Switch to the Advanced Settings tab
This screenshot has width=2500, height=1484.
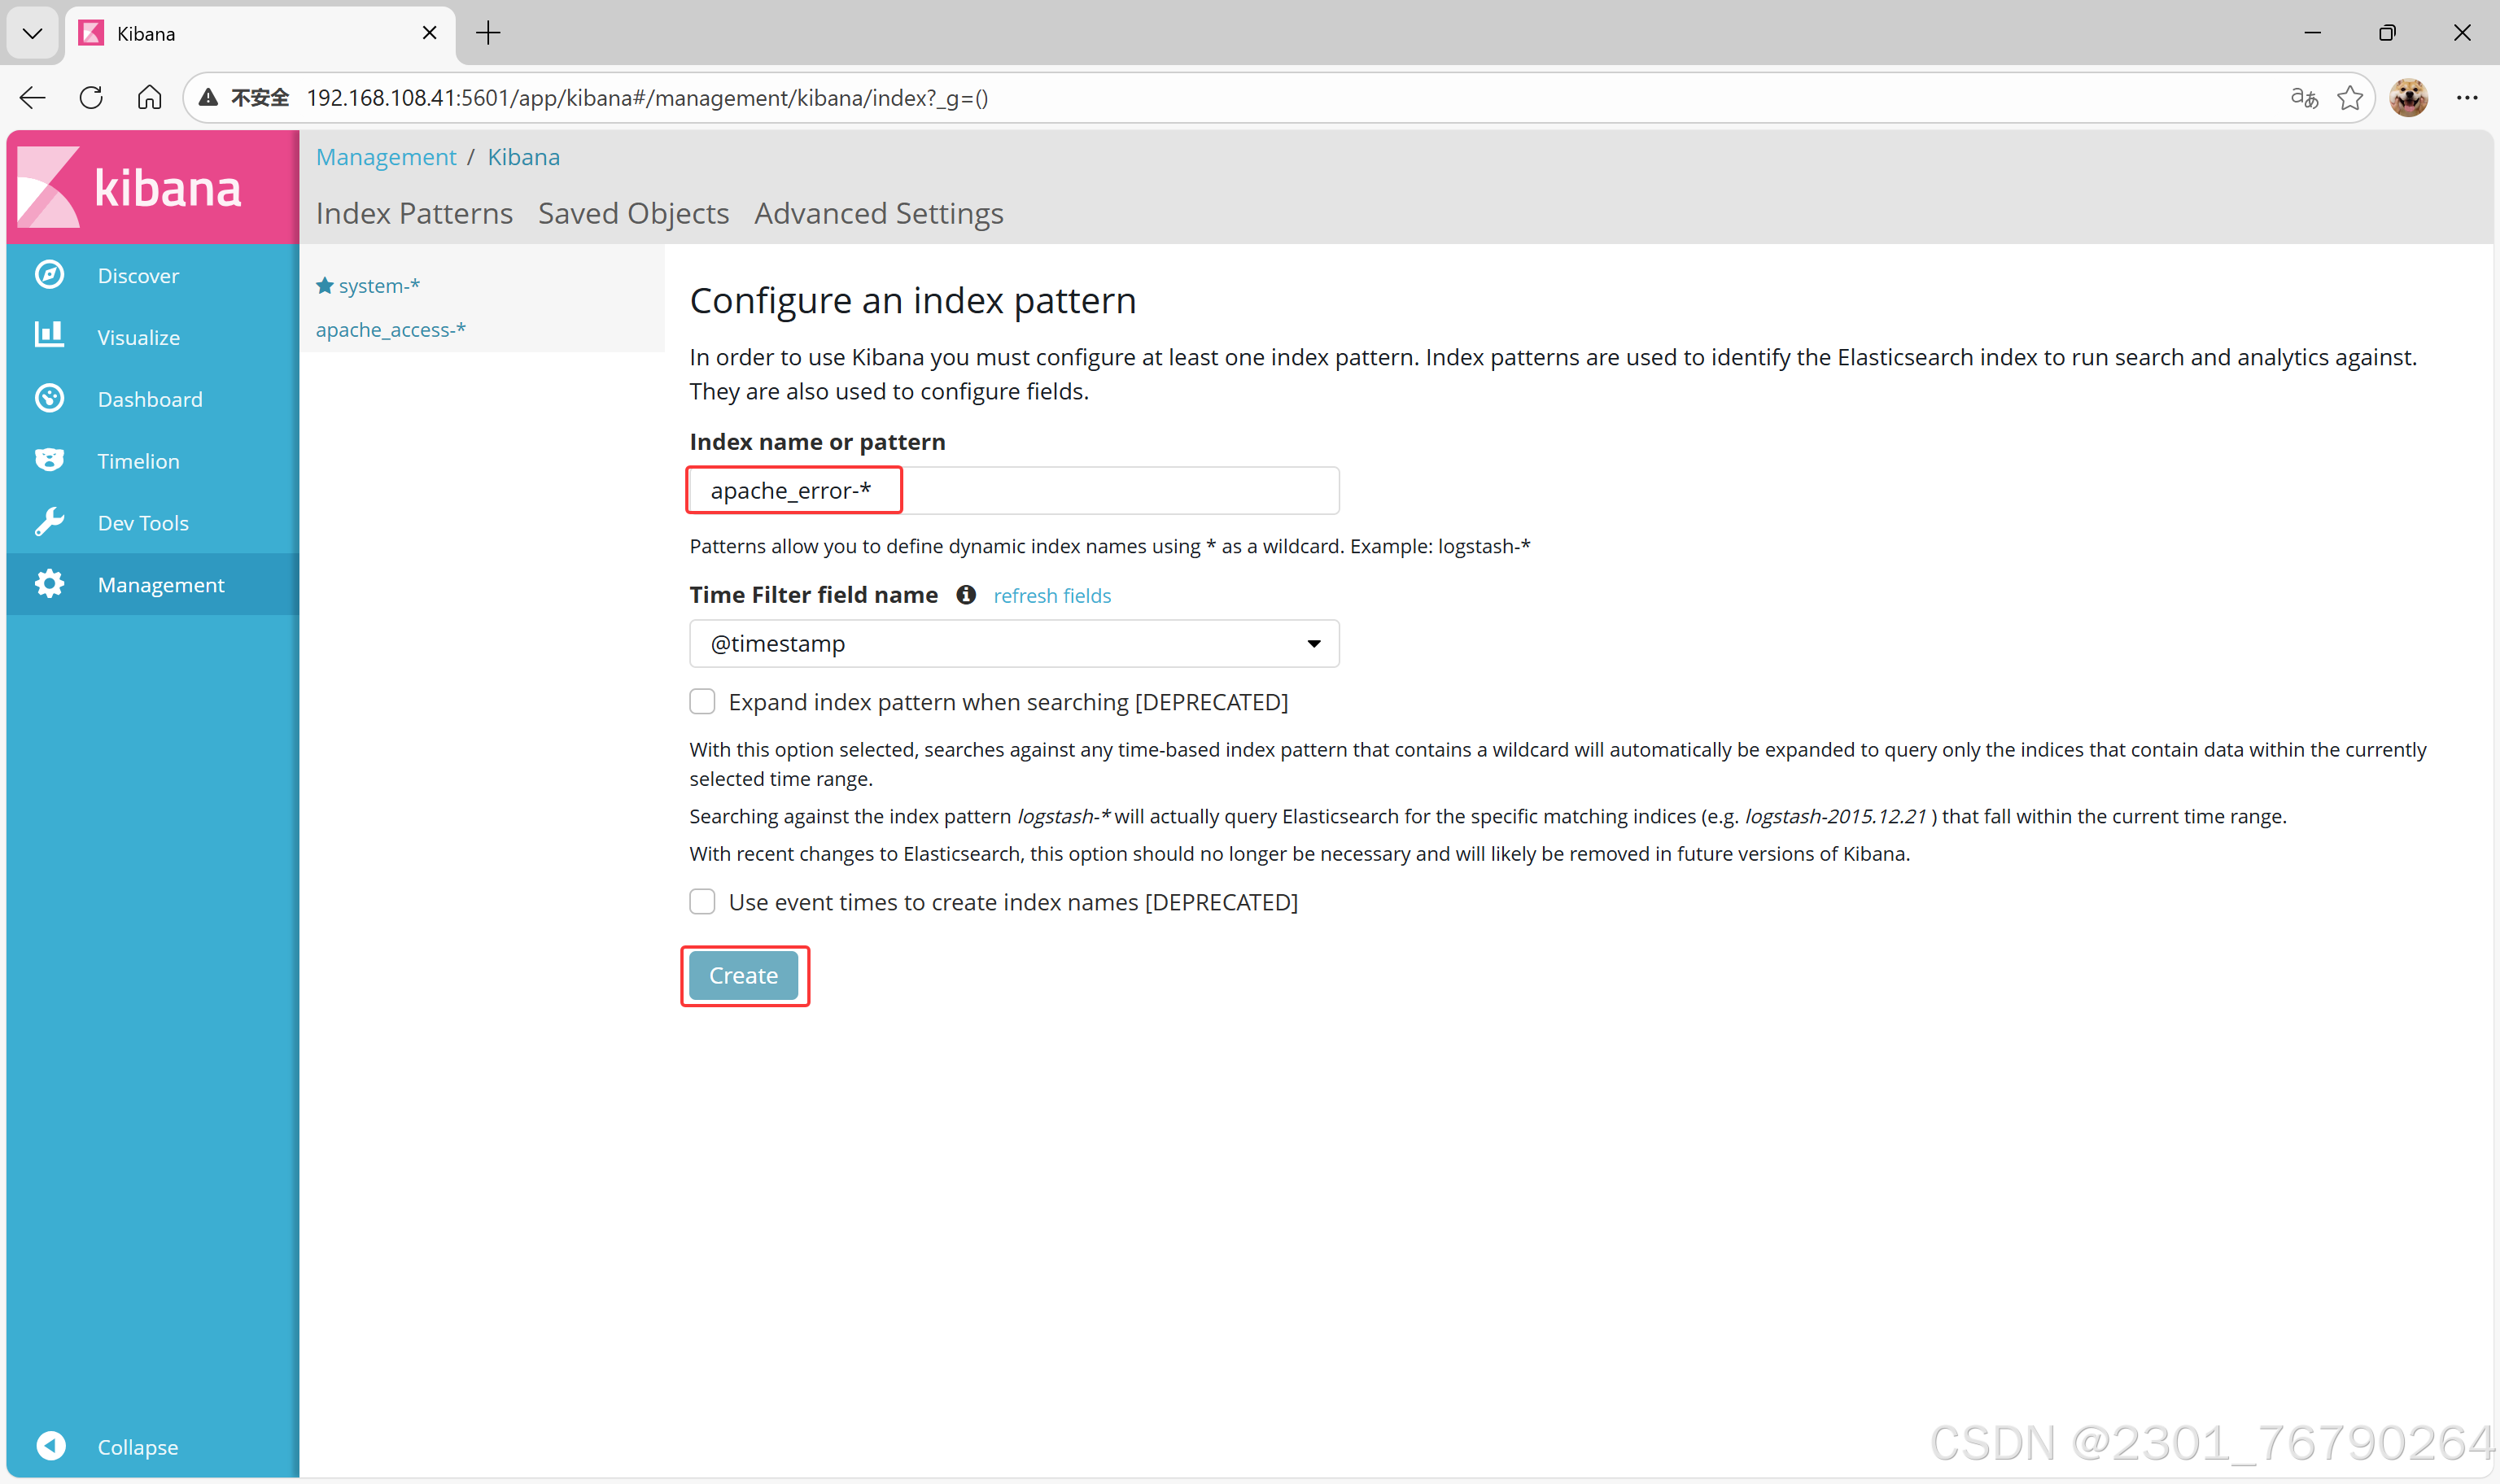pyautogui.click(x=879, y=213)
